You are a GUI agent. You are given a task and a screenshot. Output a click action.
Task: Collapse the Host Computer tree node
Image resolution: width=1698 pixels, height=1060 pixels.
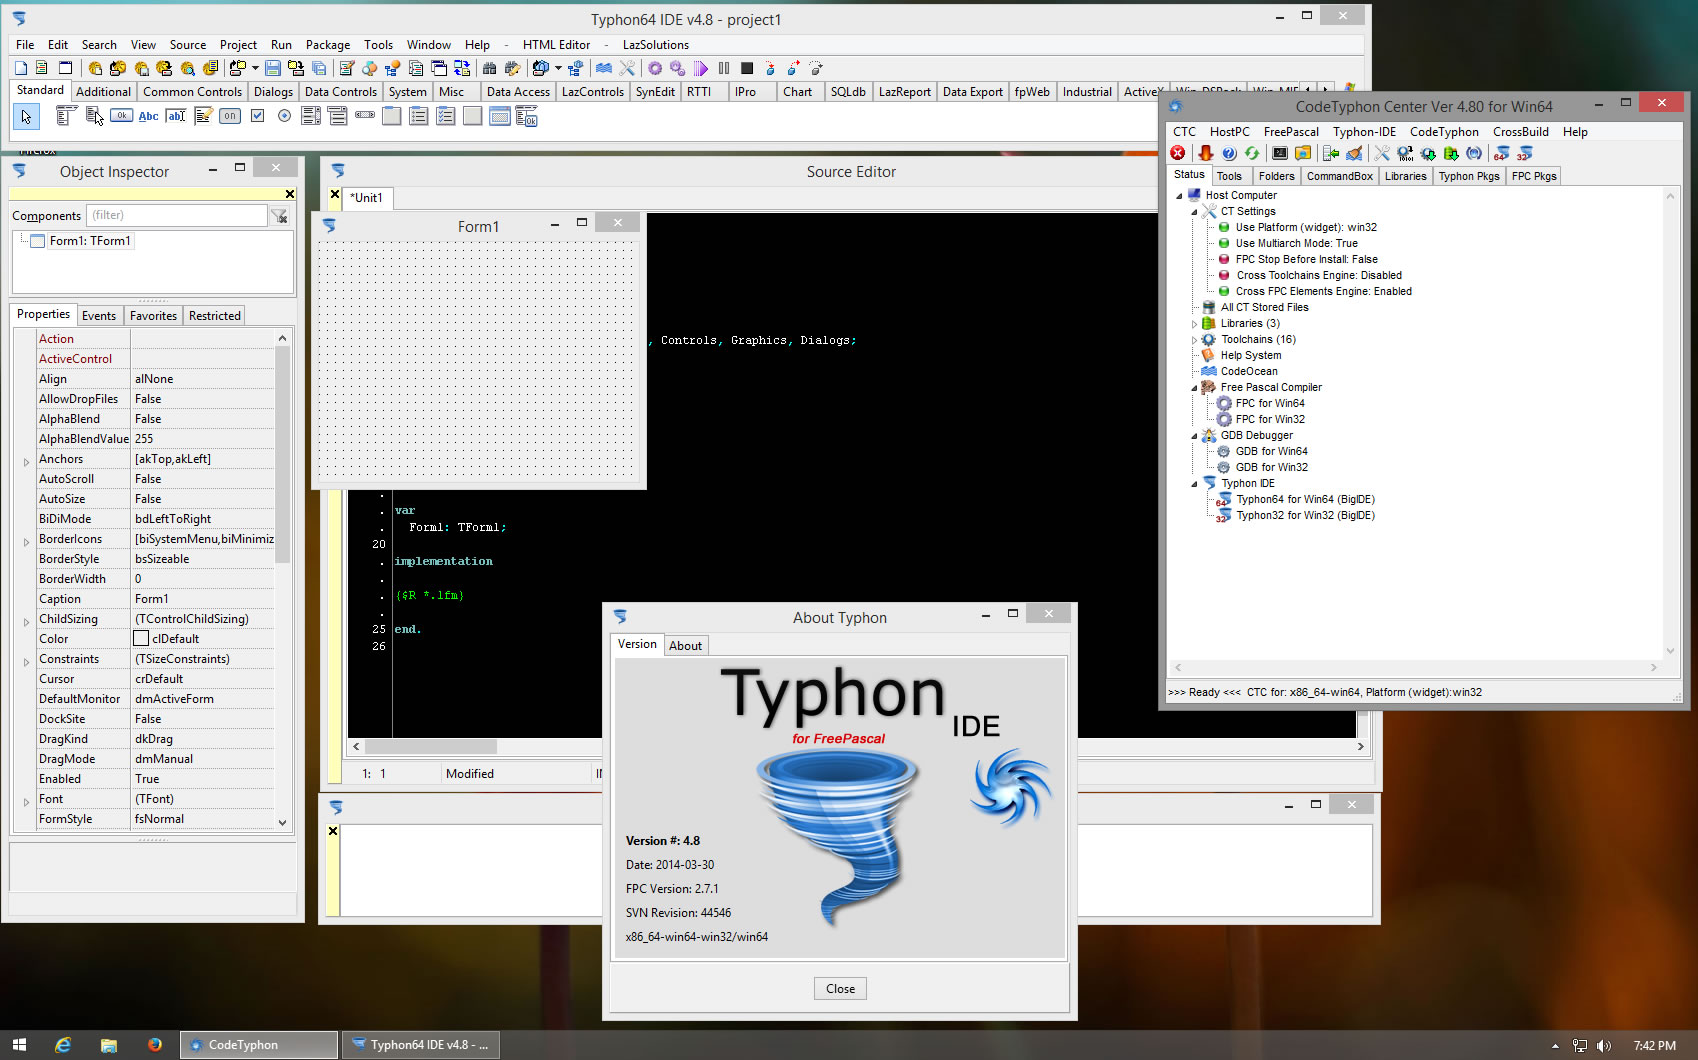[1179, 196]
